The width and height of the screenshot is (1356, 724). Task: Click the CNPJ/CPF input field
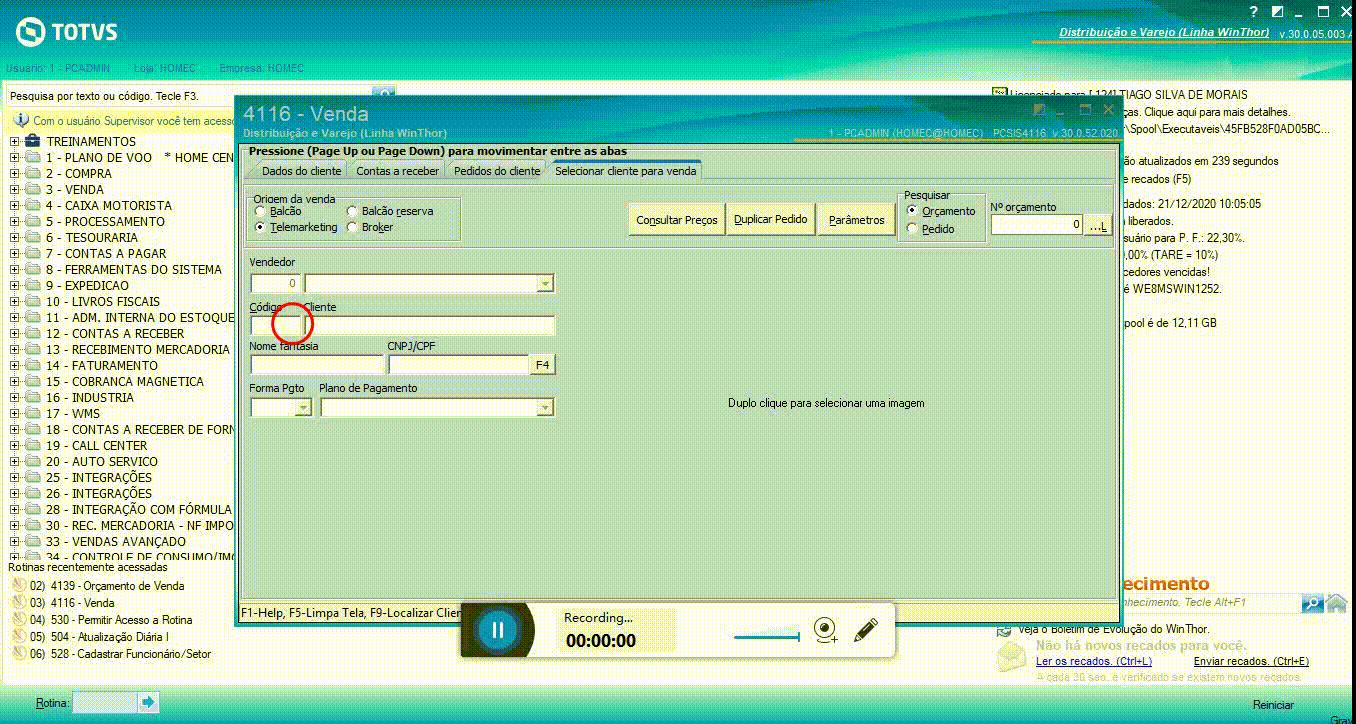458,365
